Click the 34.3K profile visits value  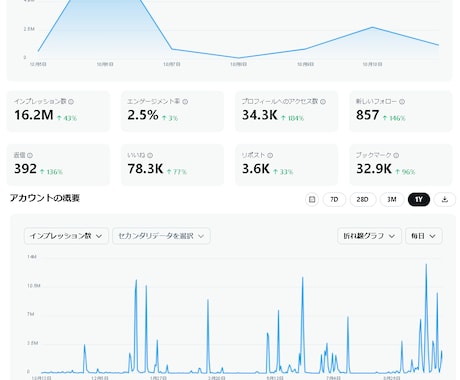click(x=260, y=115)
